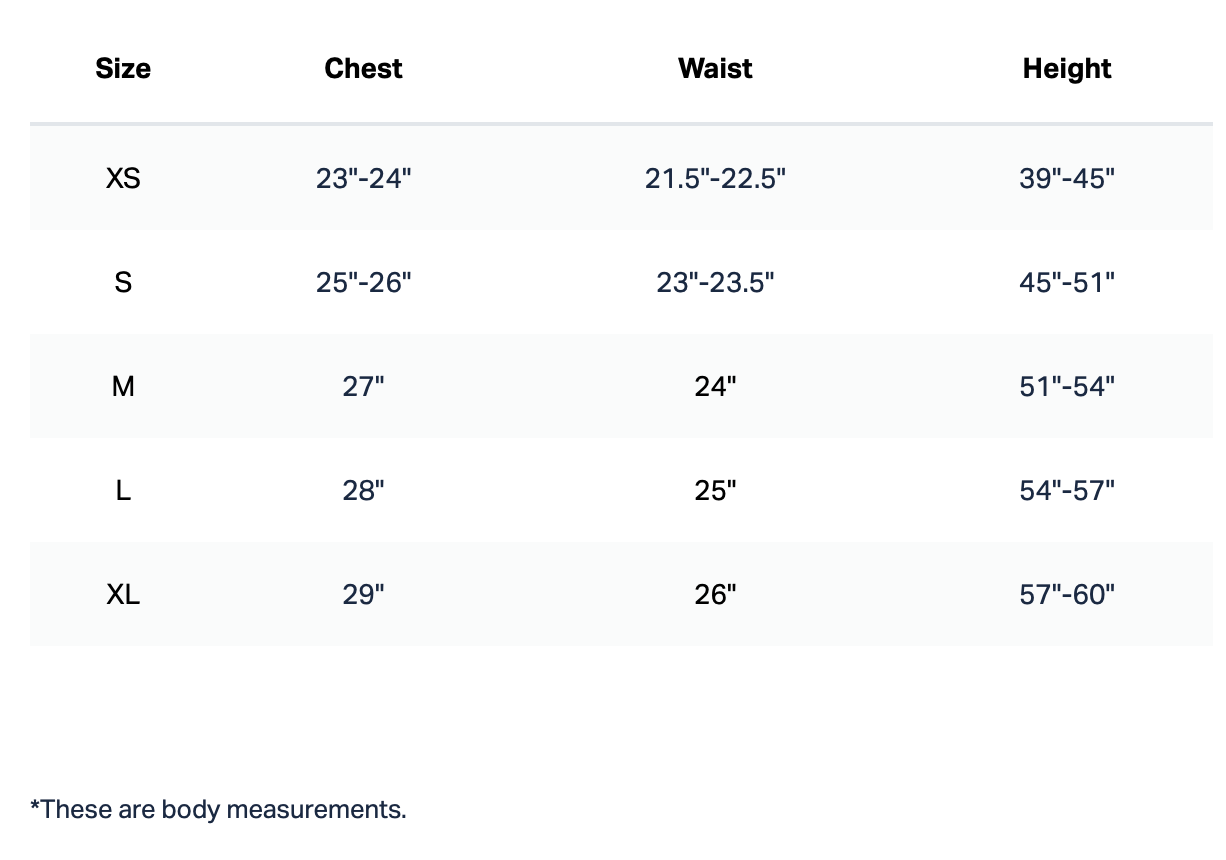The height and width of the screenshot is (860, 1226).
Task: Select the L size row label
Action: coord(123,491)
